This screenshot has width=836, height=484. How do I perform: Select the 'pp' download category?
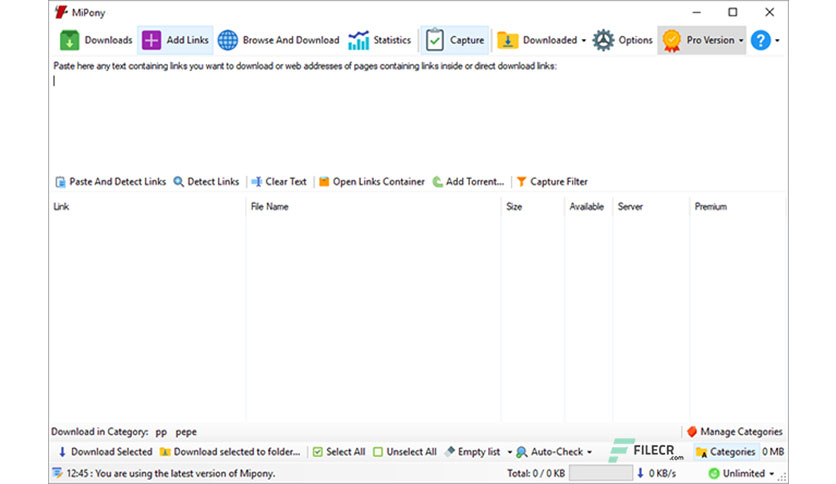click(x=161, y=432)
